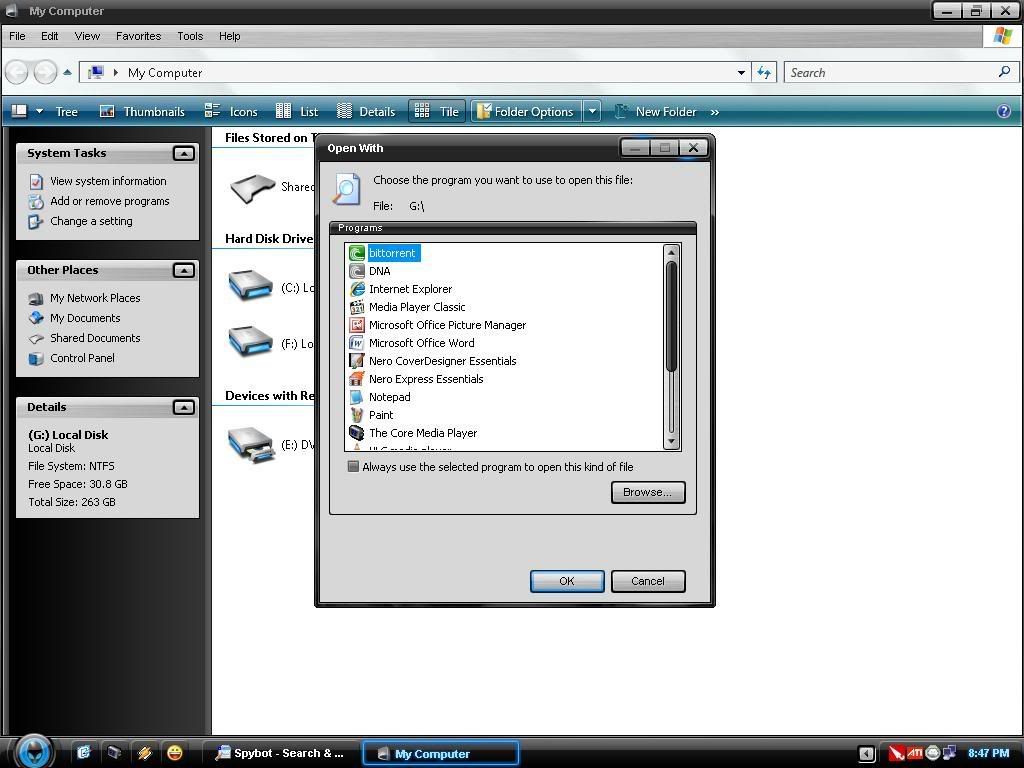Open the dropdown beside the first toolbar icon
The height and width of the screenshot is (768, 1024).
pyautogui.click(x=39, y=112)
